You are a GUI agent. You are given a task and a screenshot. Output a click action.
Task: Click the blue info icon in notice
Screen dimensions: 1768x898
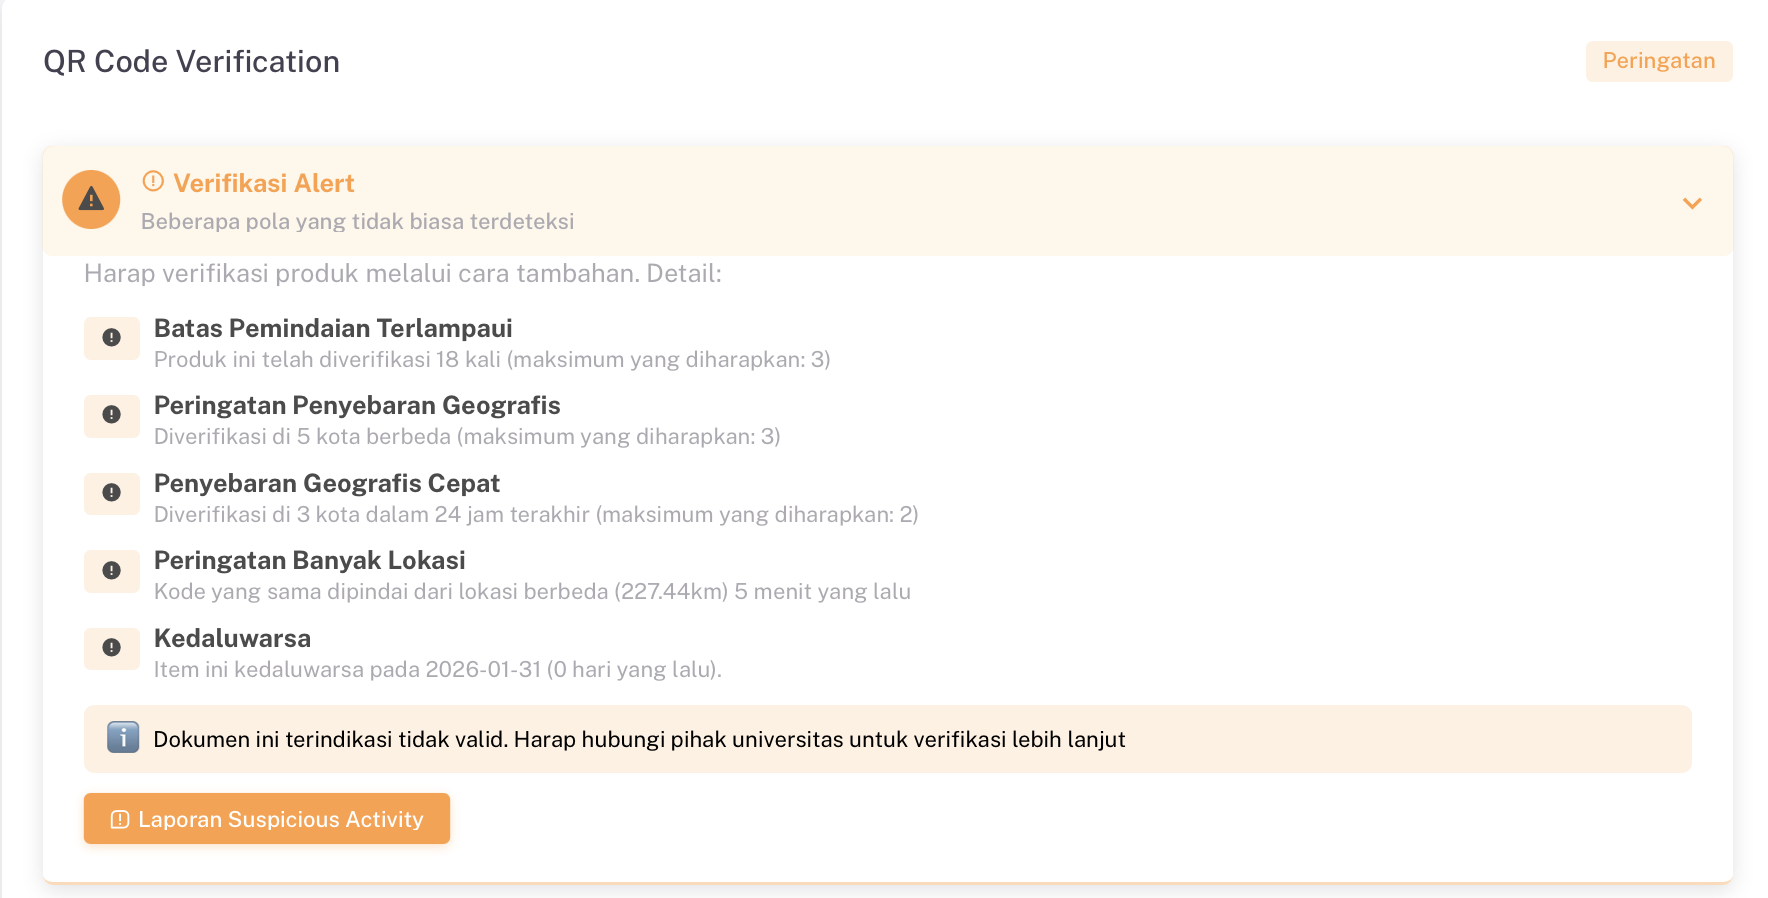point(123,738)
